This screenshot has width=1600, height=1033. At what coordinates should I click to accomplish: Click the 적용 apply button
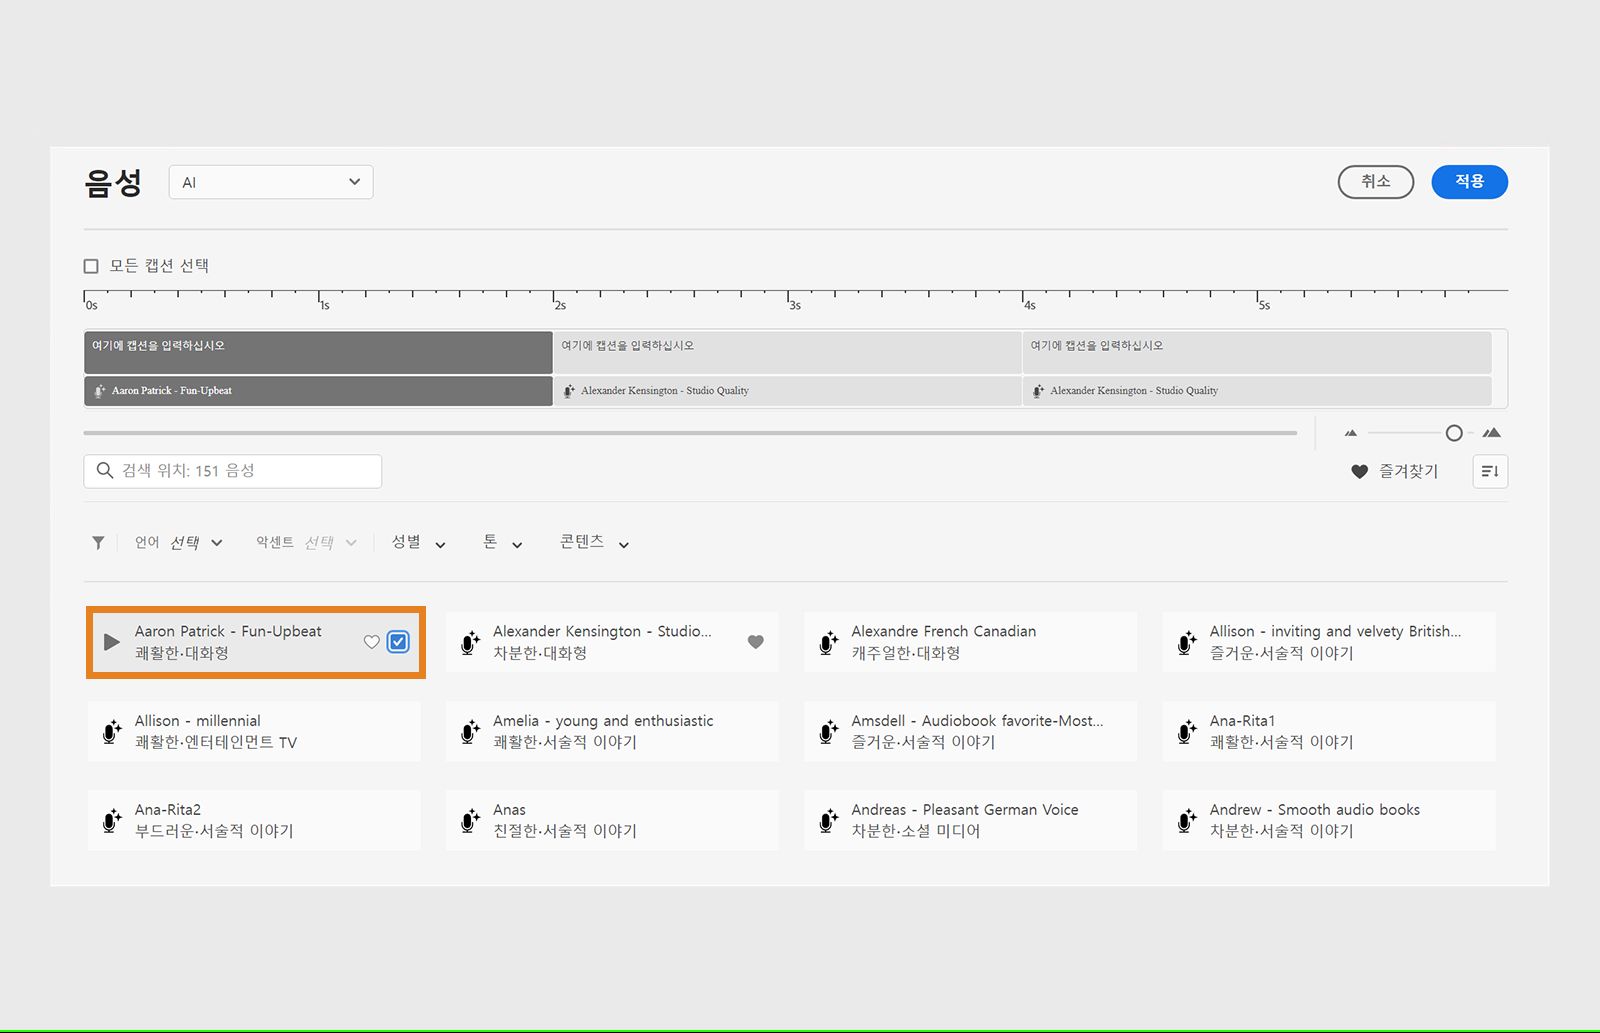[1469, 182]
